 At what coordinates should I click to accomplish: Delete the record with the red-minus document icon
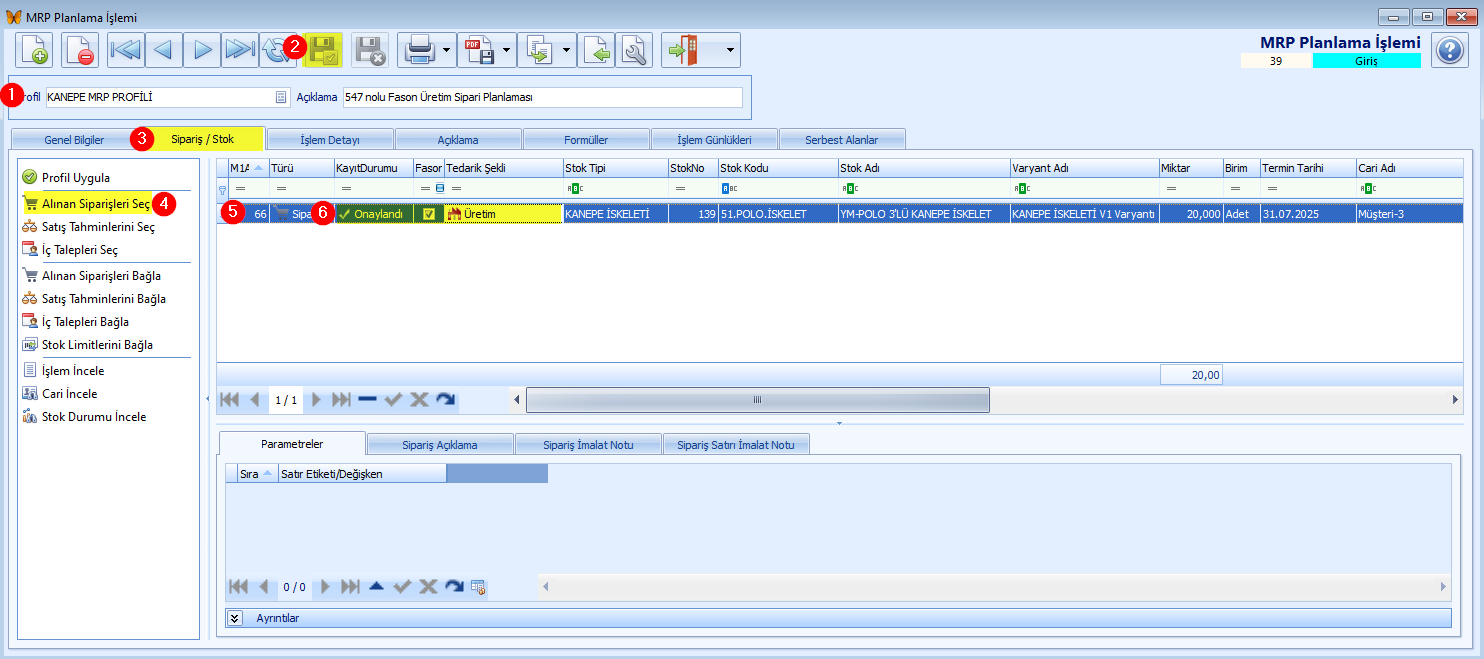(x=80, y=49)
